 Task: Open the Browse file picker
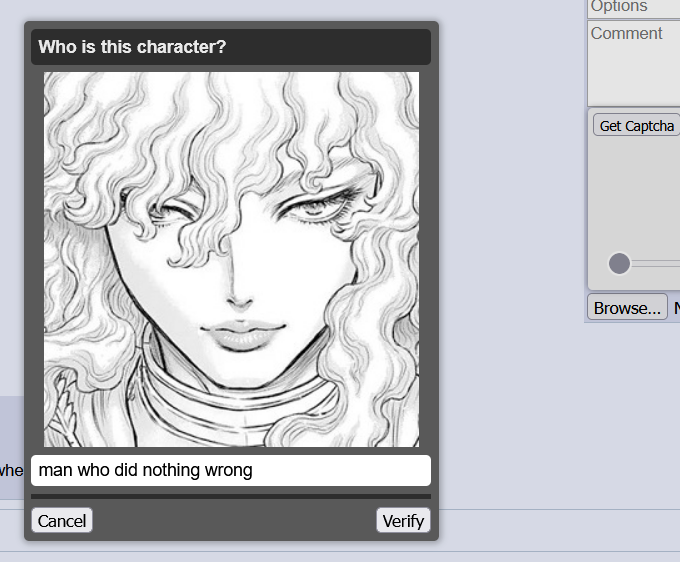627,307
